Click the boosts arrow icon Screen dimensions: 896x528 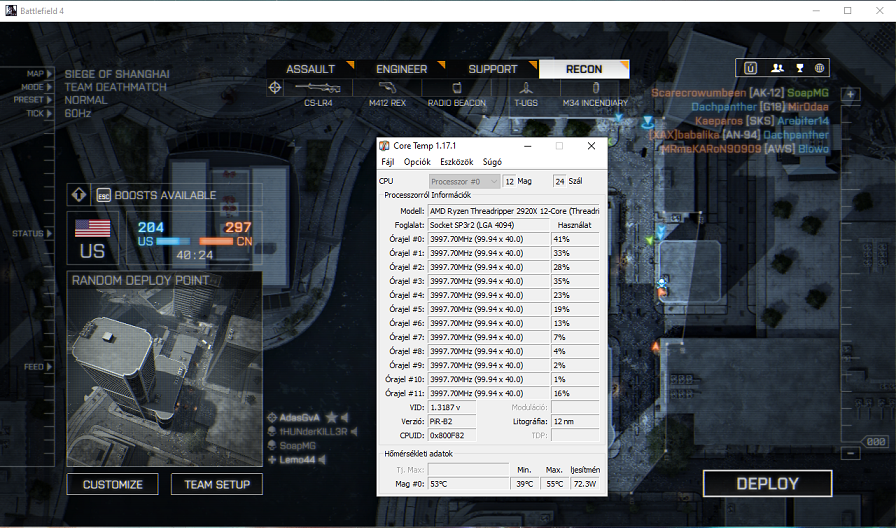(78, 195)
